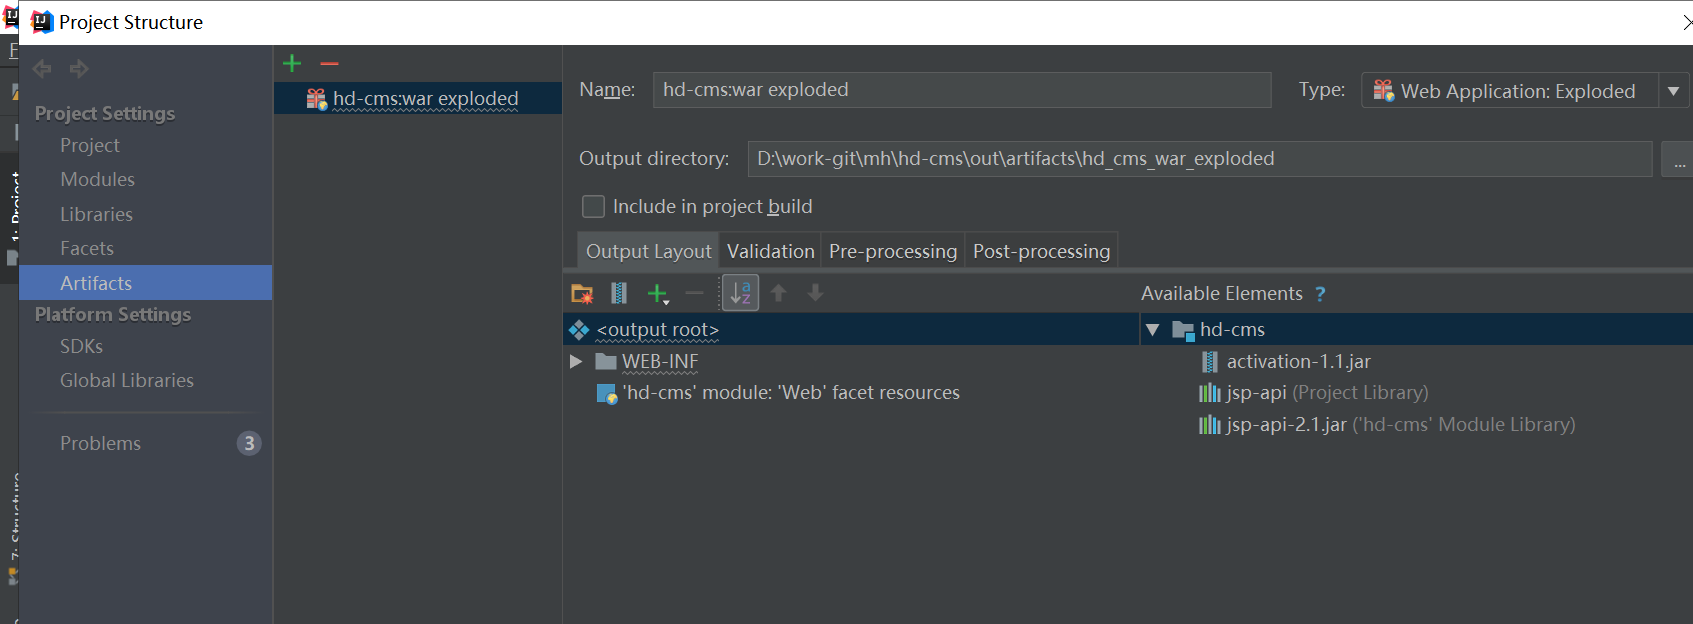Click the create archive icon in layout toolbar
The height and width of the screenshot is (624, 1693).
[x=619, y=293]
